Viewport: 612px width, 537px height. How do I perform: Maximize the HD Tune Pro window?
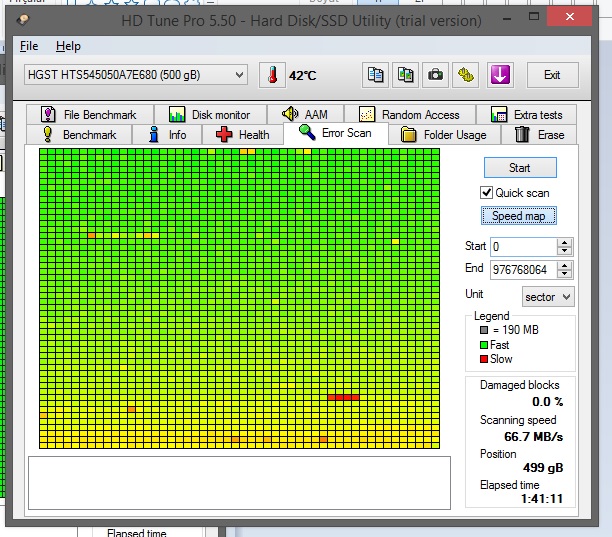[x=534, y=17]
